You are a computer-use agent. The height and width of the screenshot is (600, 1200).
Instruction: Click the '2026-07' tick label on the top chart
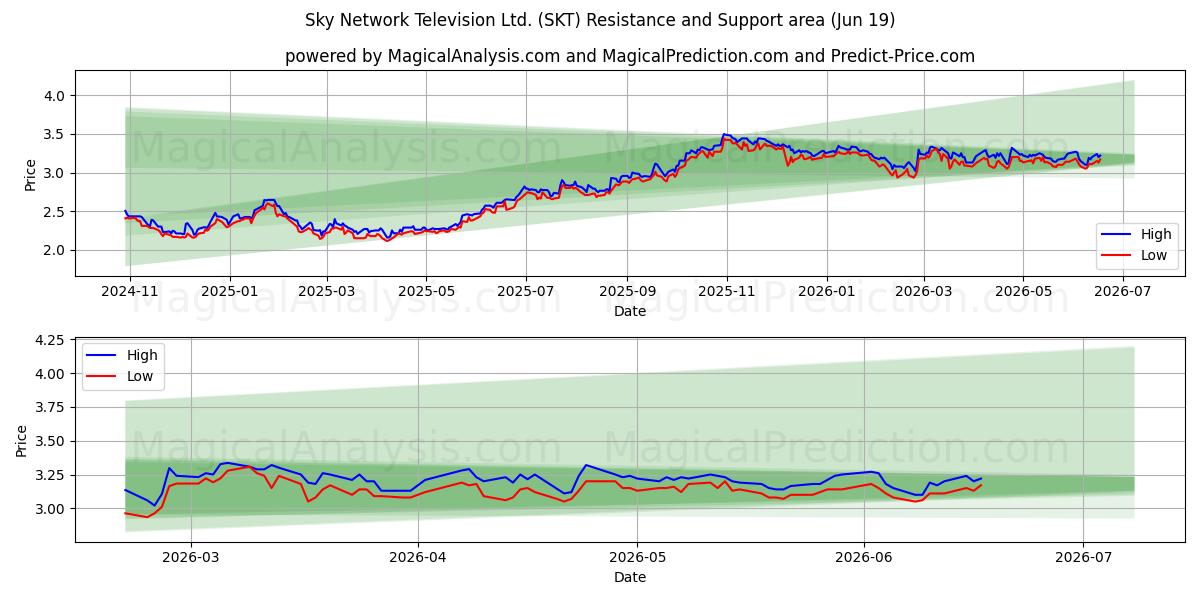[1123, 291]
